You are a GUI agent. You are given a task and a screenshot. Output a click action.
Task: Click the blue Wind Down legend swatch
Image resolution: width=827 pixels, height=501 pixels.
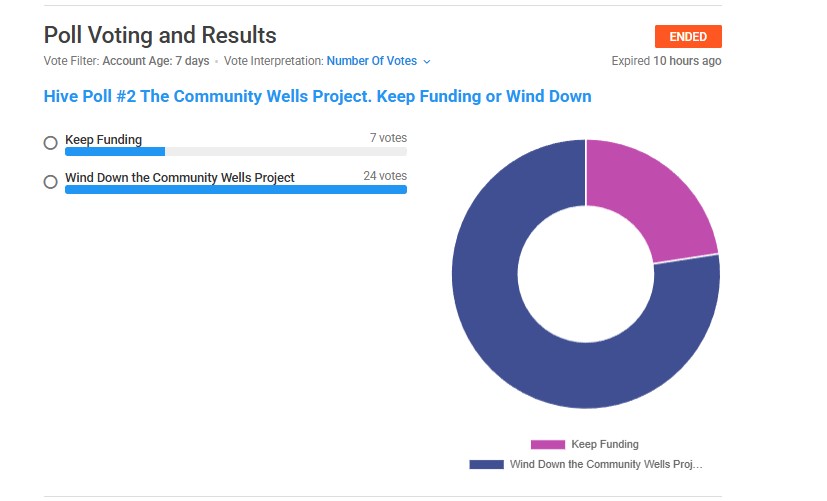[486, 464]
